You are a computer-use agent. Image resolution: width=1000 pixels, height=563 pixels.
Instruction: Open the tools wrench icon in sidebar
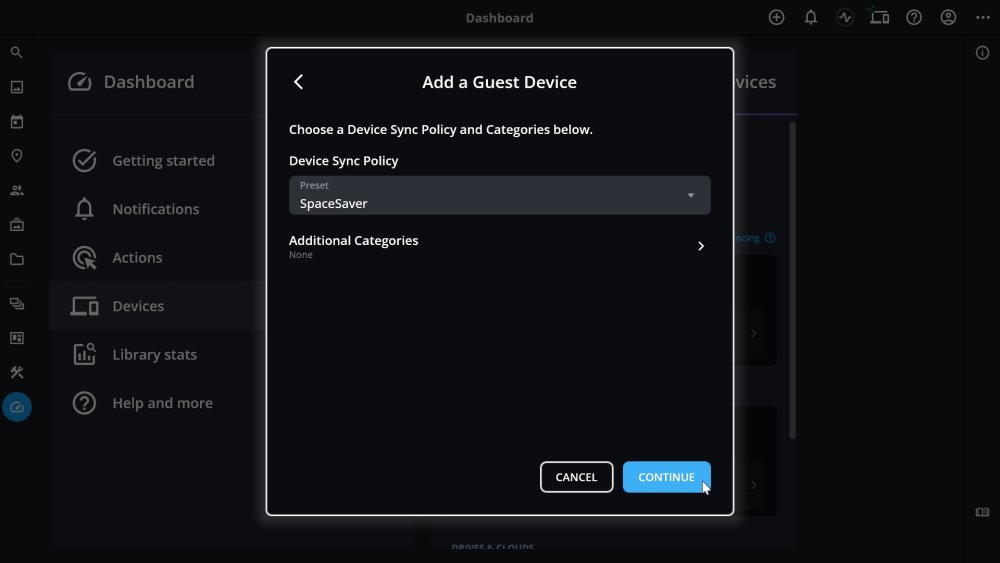tap(16, 372)
